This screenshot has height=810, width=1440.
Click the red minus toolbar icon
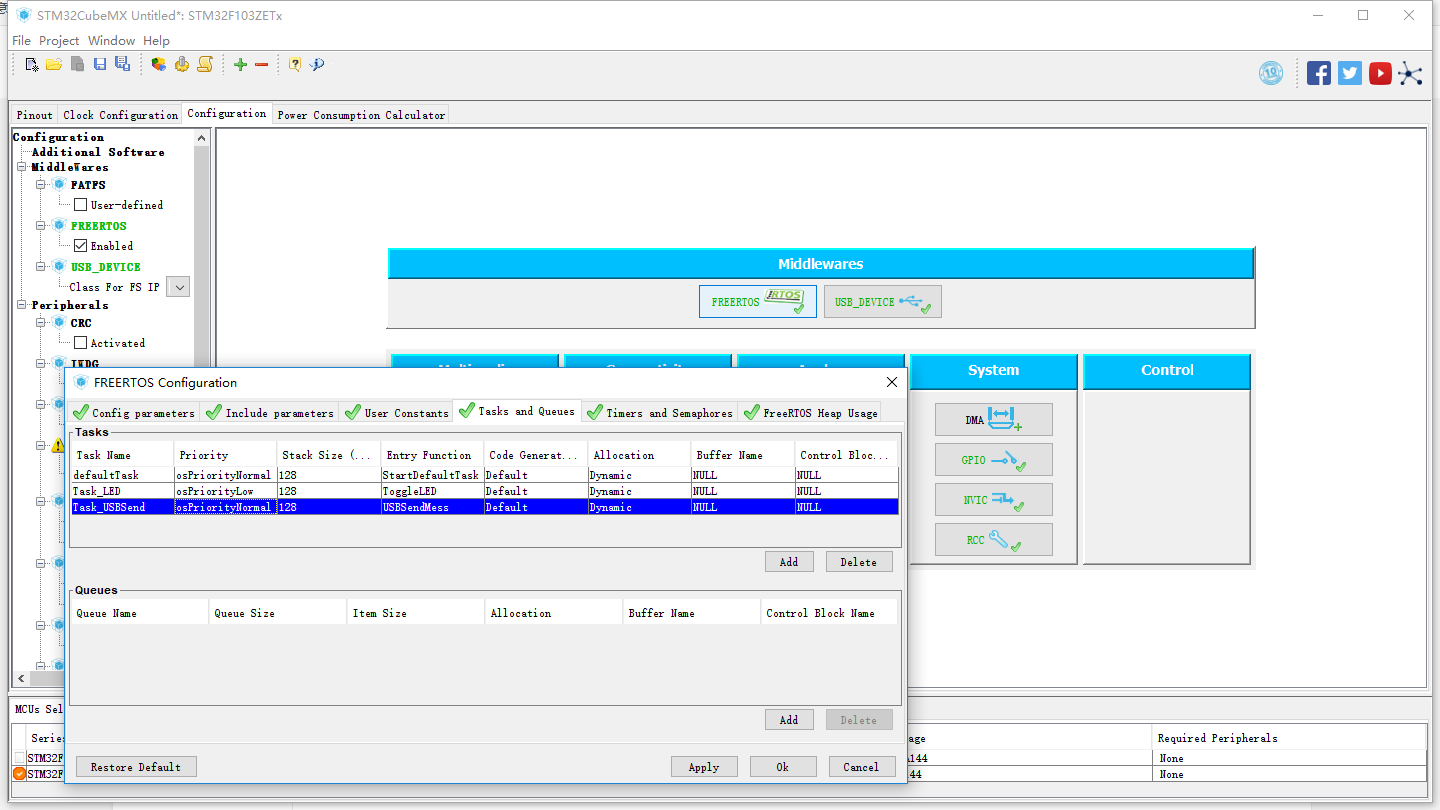click(x=262, y=65)
